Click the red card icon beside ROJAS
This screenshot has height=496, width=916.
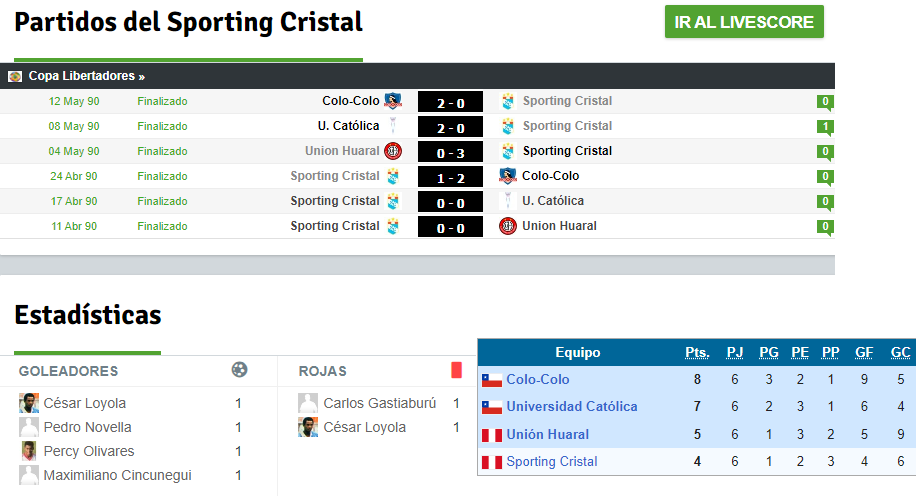coord(457,370)
